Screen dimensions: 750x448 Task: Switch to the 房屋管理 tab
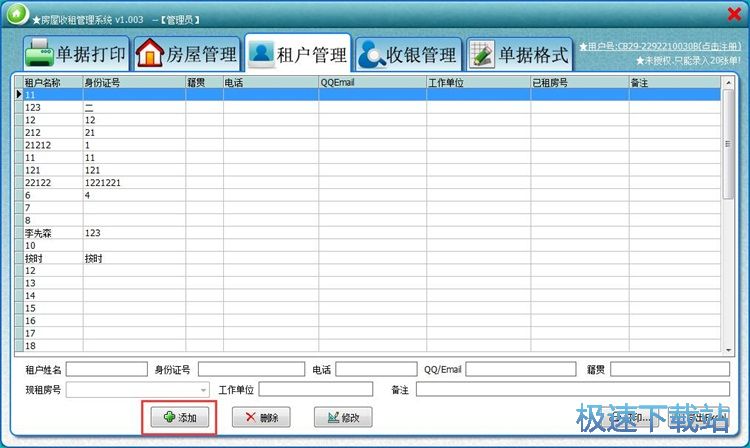(187, 54)
